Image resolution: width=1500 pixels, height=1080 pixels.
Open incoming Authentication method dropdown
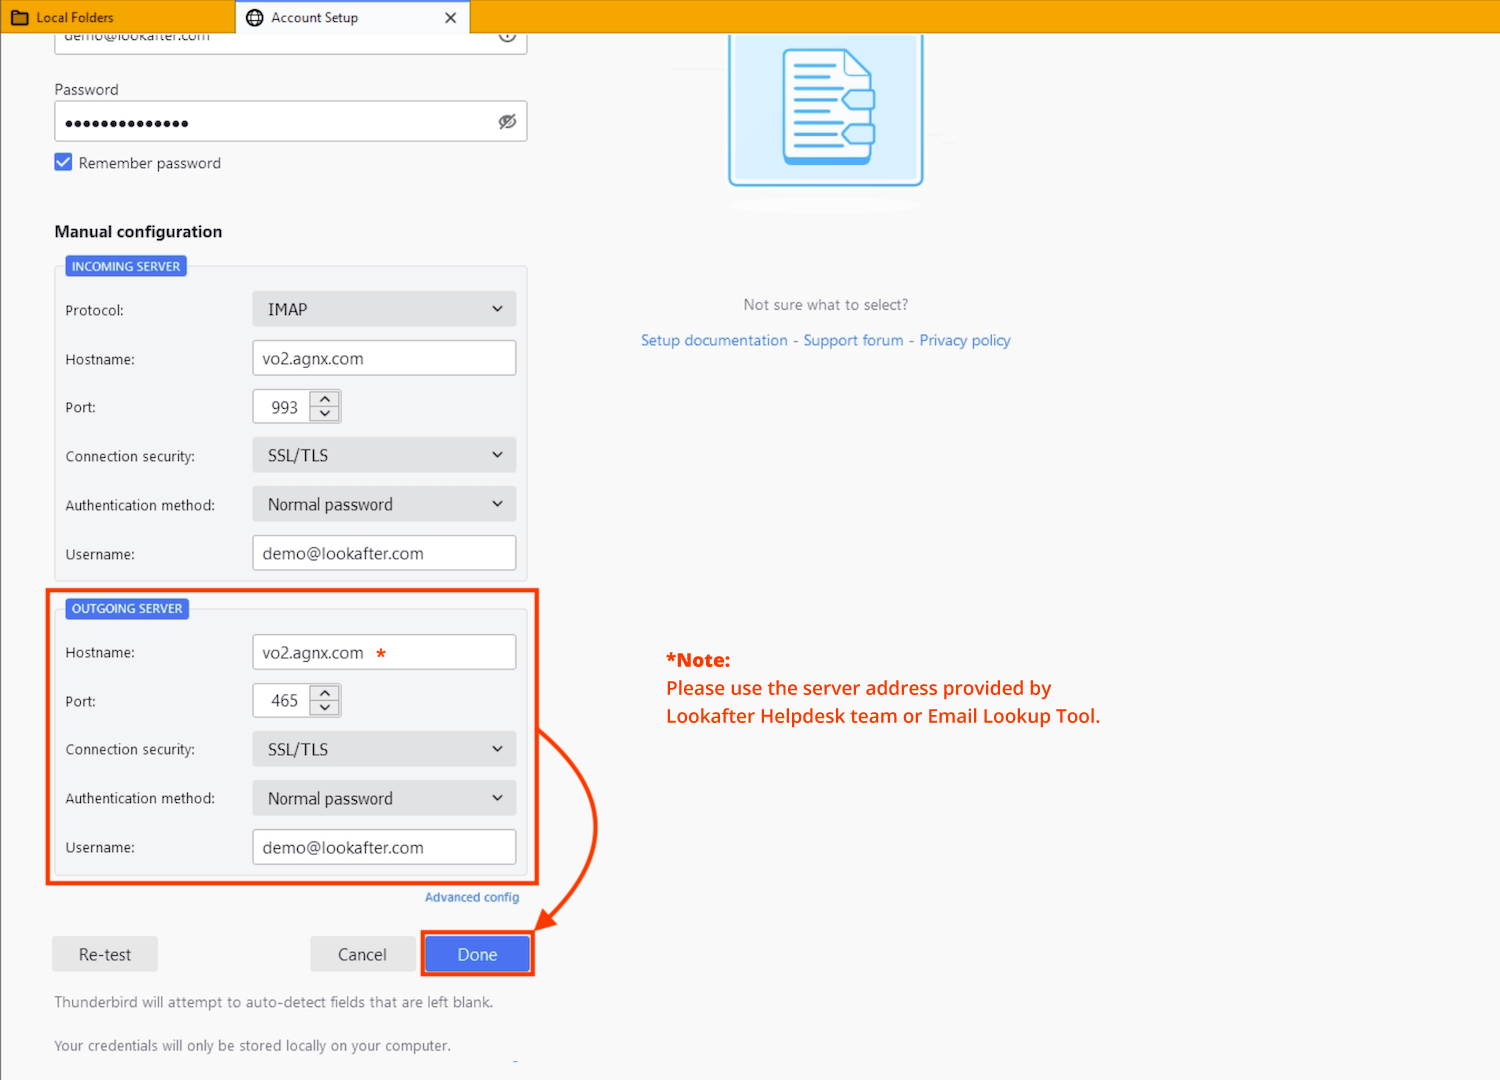point(384,504)
